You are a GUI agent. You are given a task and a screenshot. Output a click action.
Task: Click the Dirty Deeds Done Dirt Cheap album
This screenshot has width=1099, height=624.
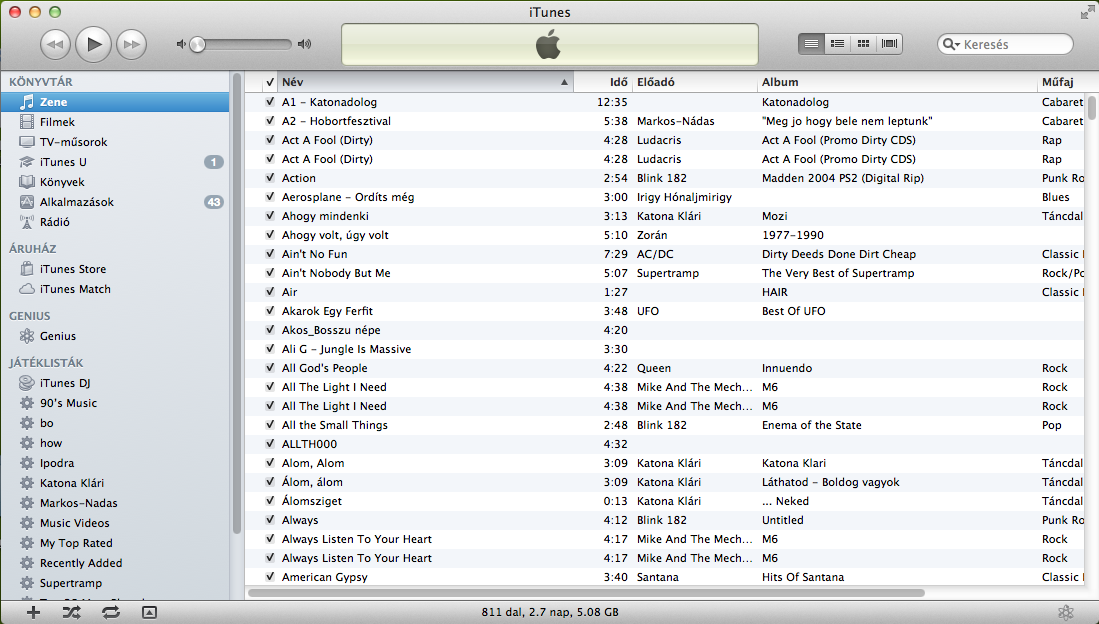point(839,254)
